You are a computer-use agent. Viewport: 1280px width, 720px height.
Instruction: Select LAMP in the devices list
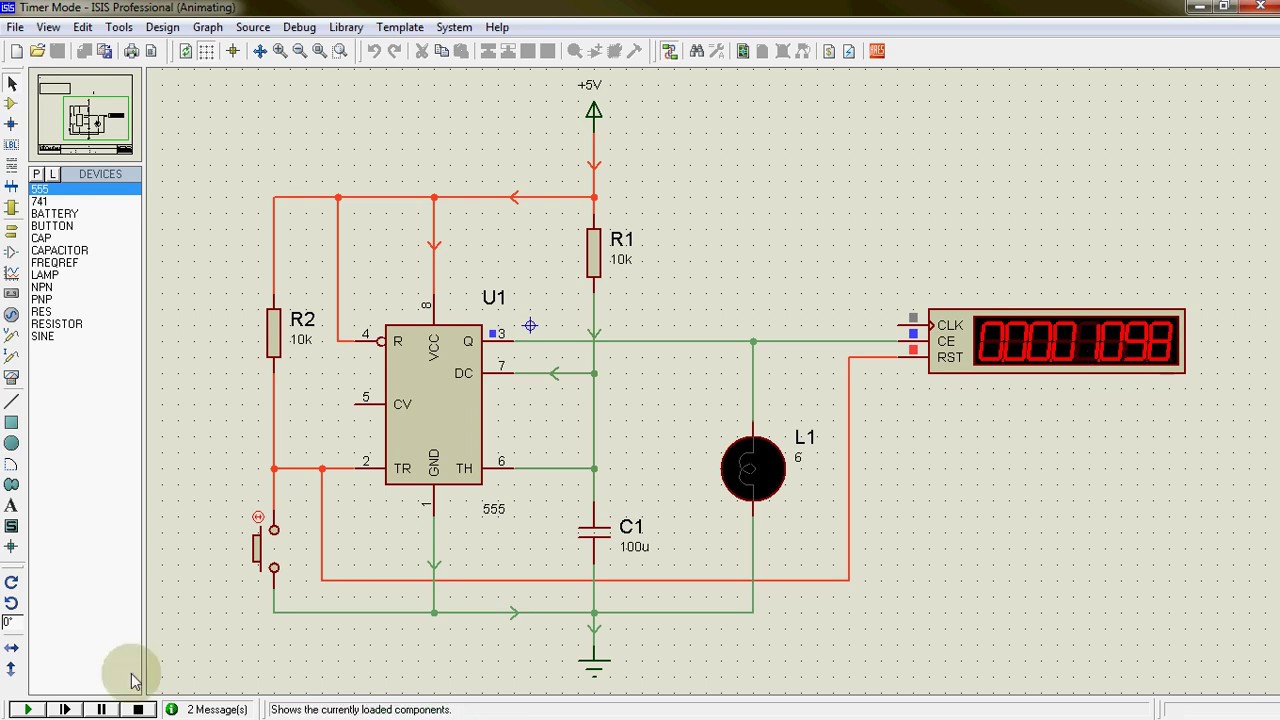(85, 275)
